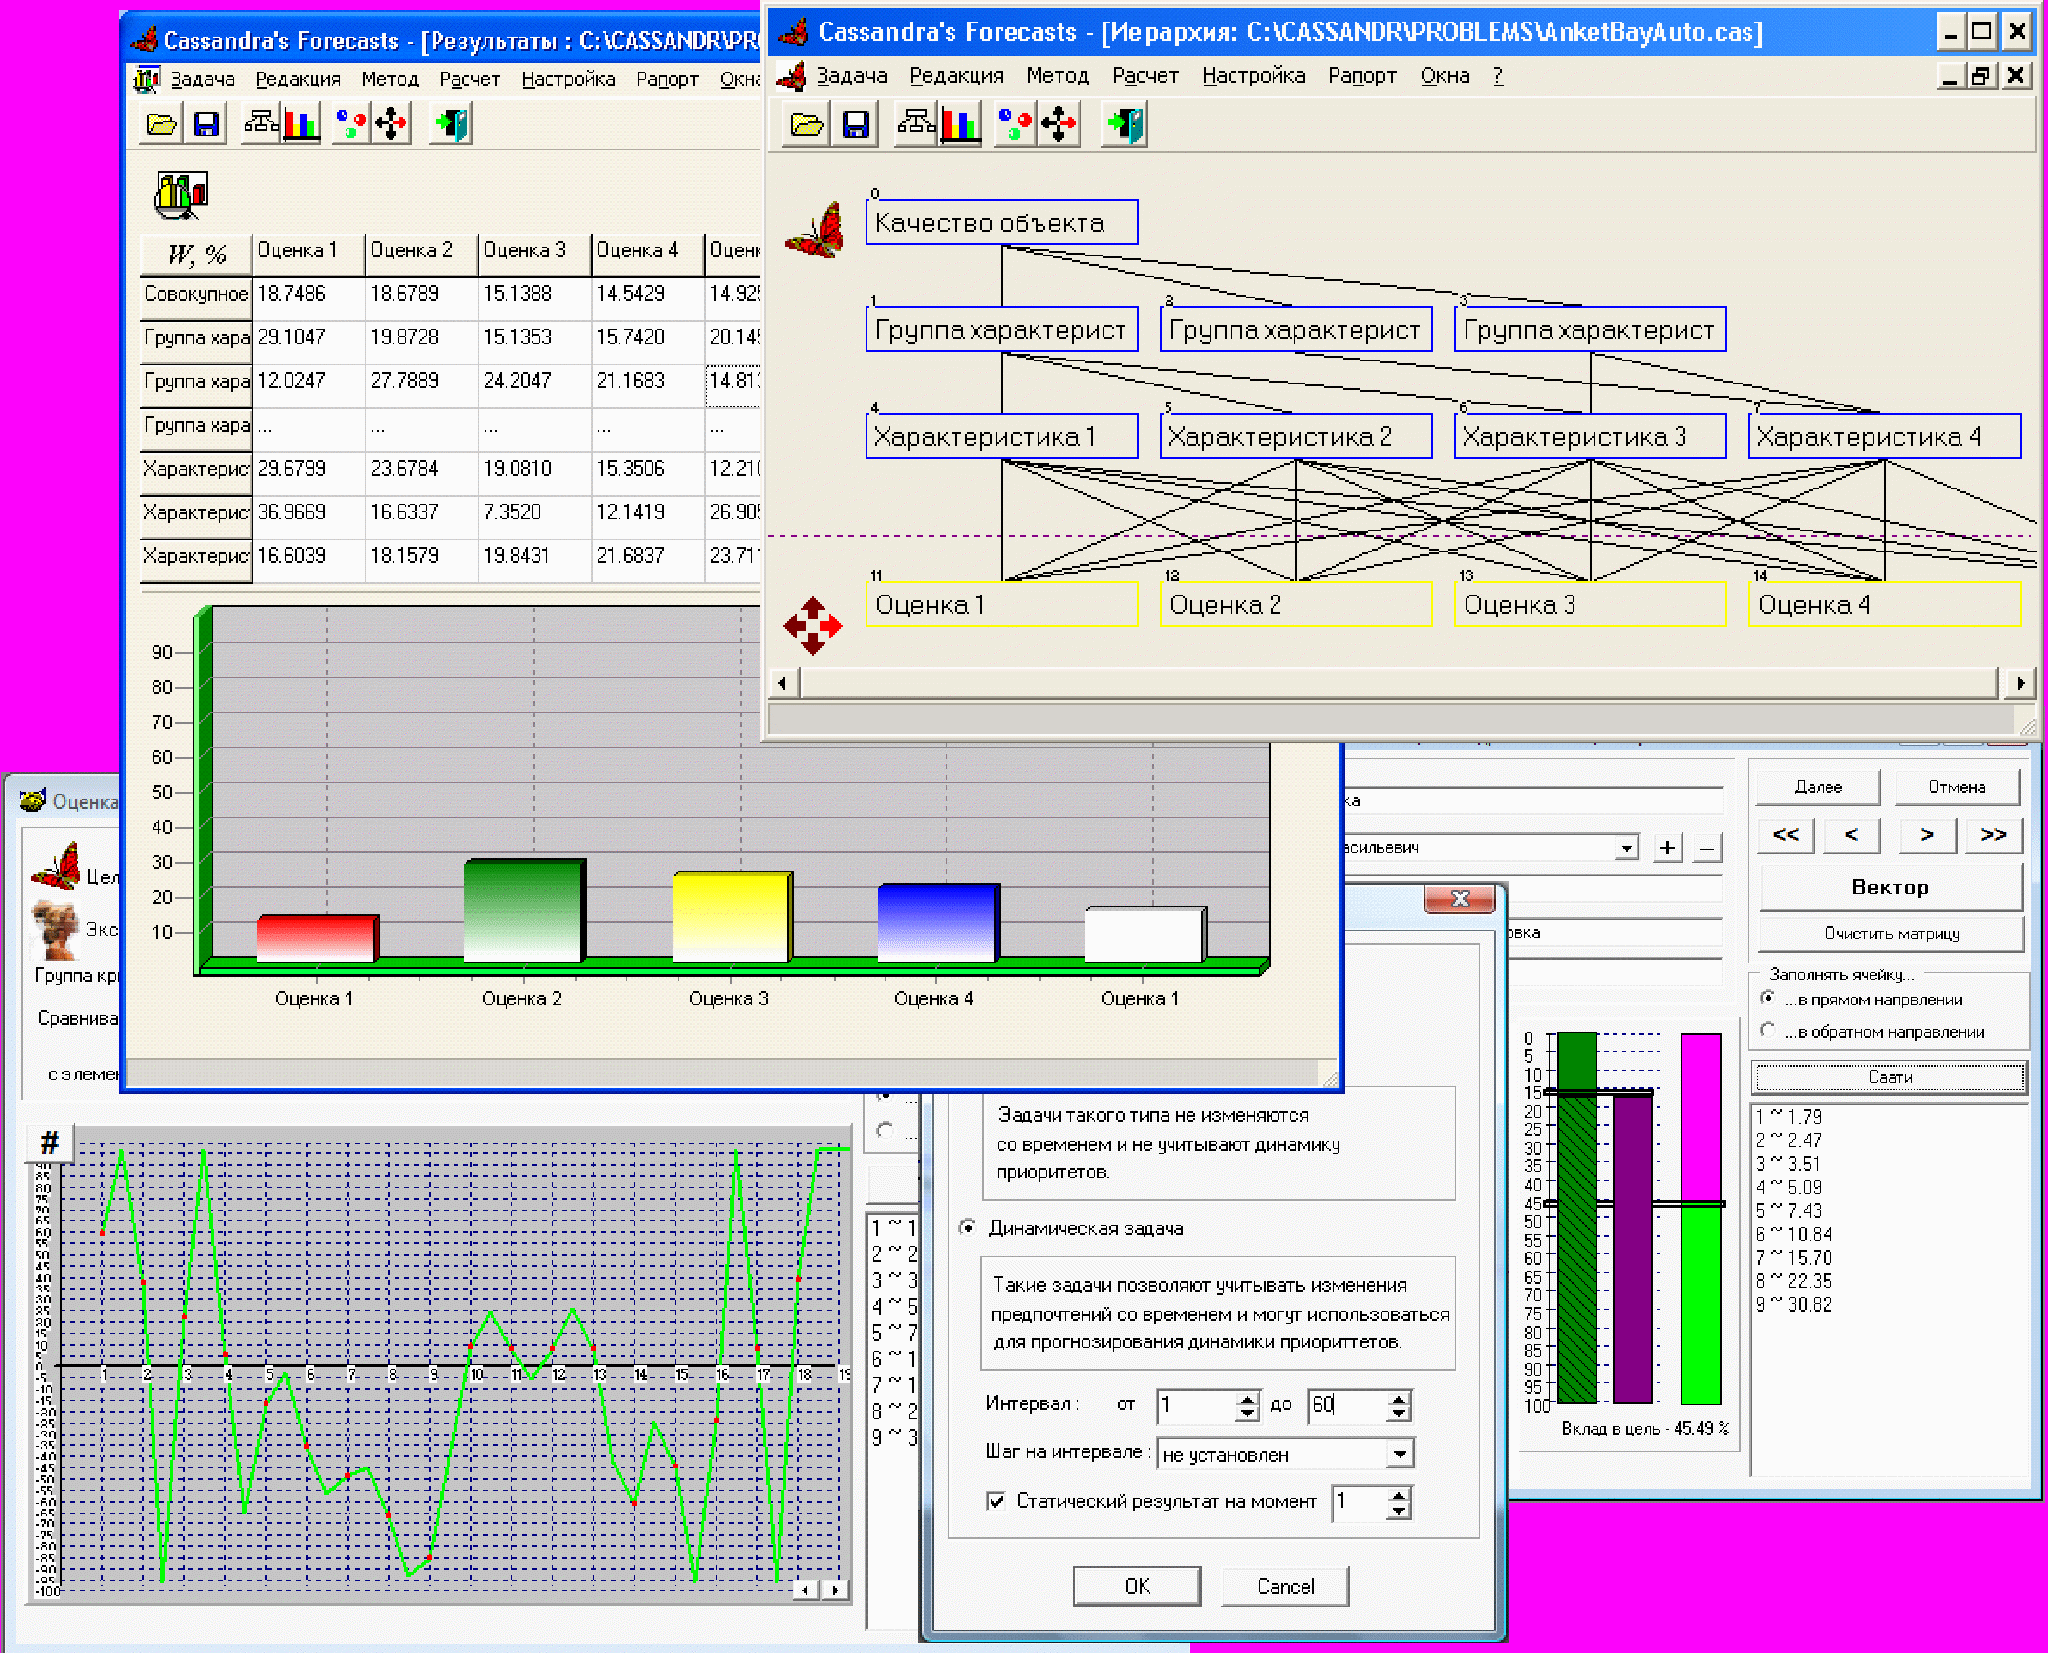The height and width of the screenshot is (1653, 2048).
Task: Expand the Шаг на интервале dropdown
Action: (x=1400, y=1454)
